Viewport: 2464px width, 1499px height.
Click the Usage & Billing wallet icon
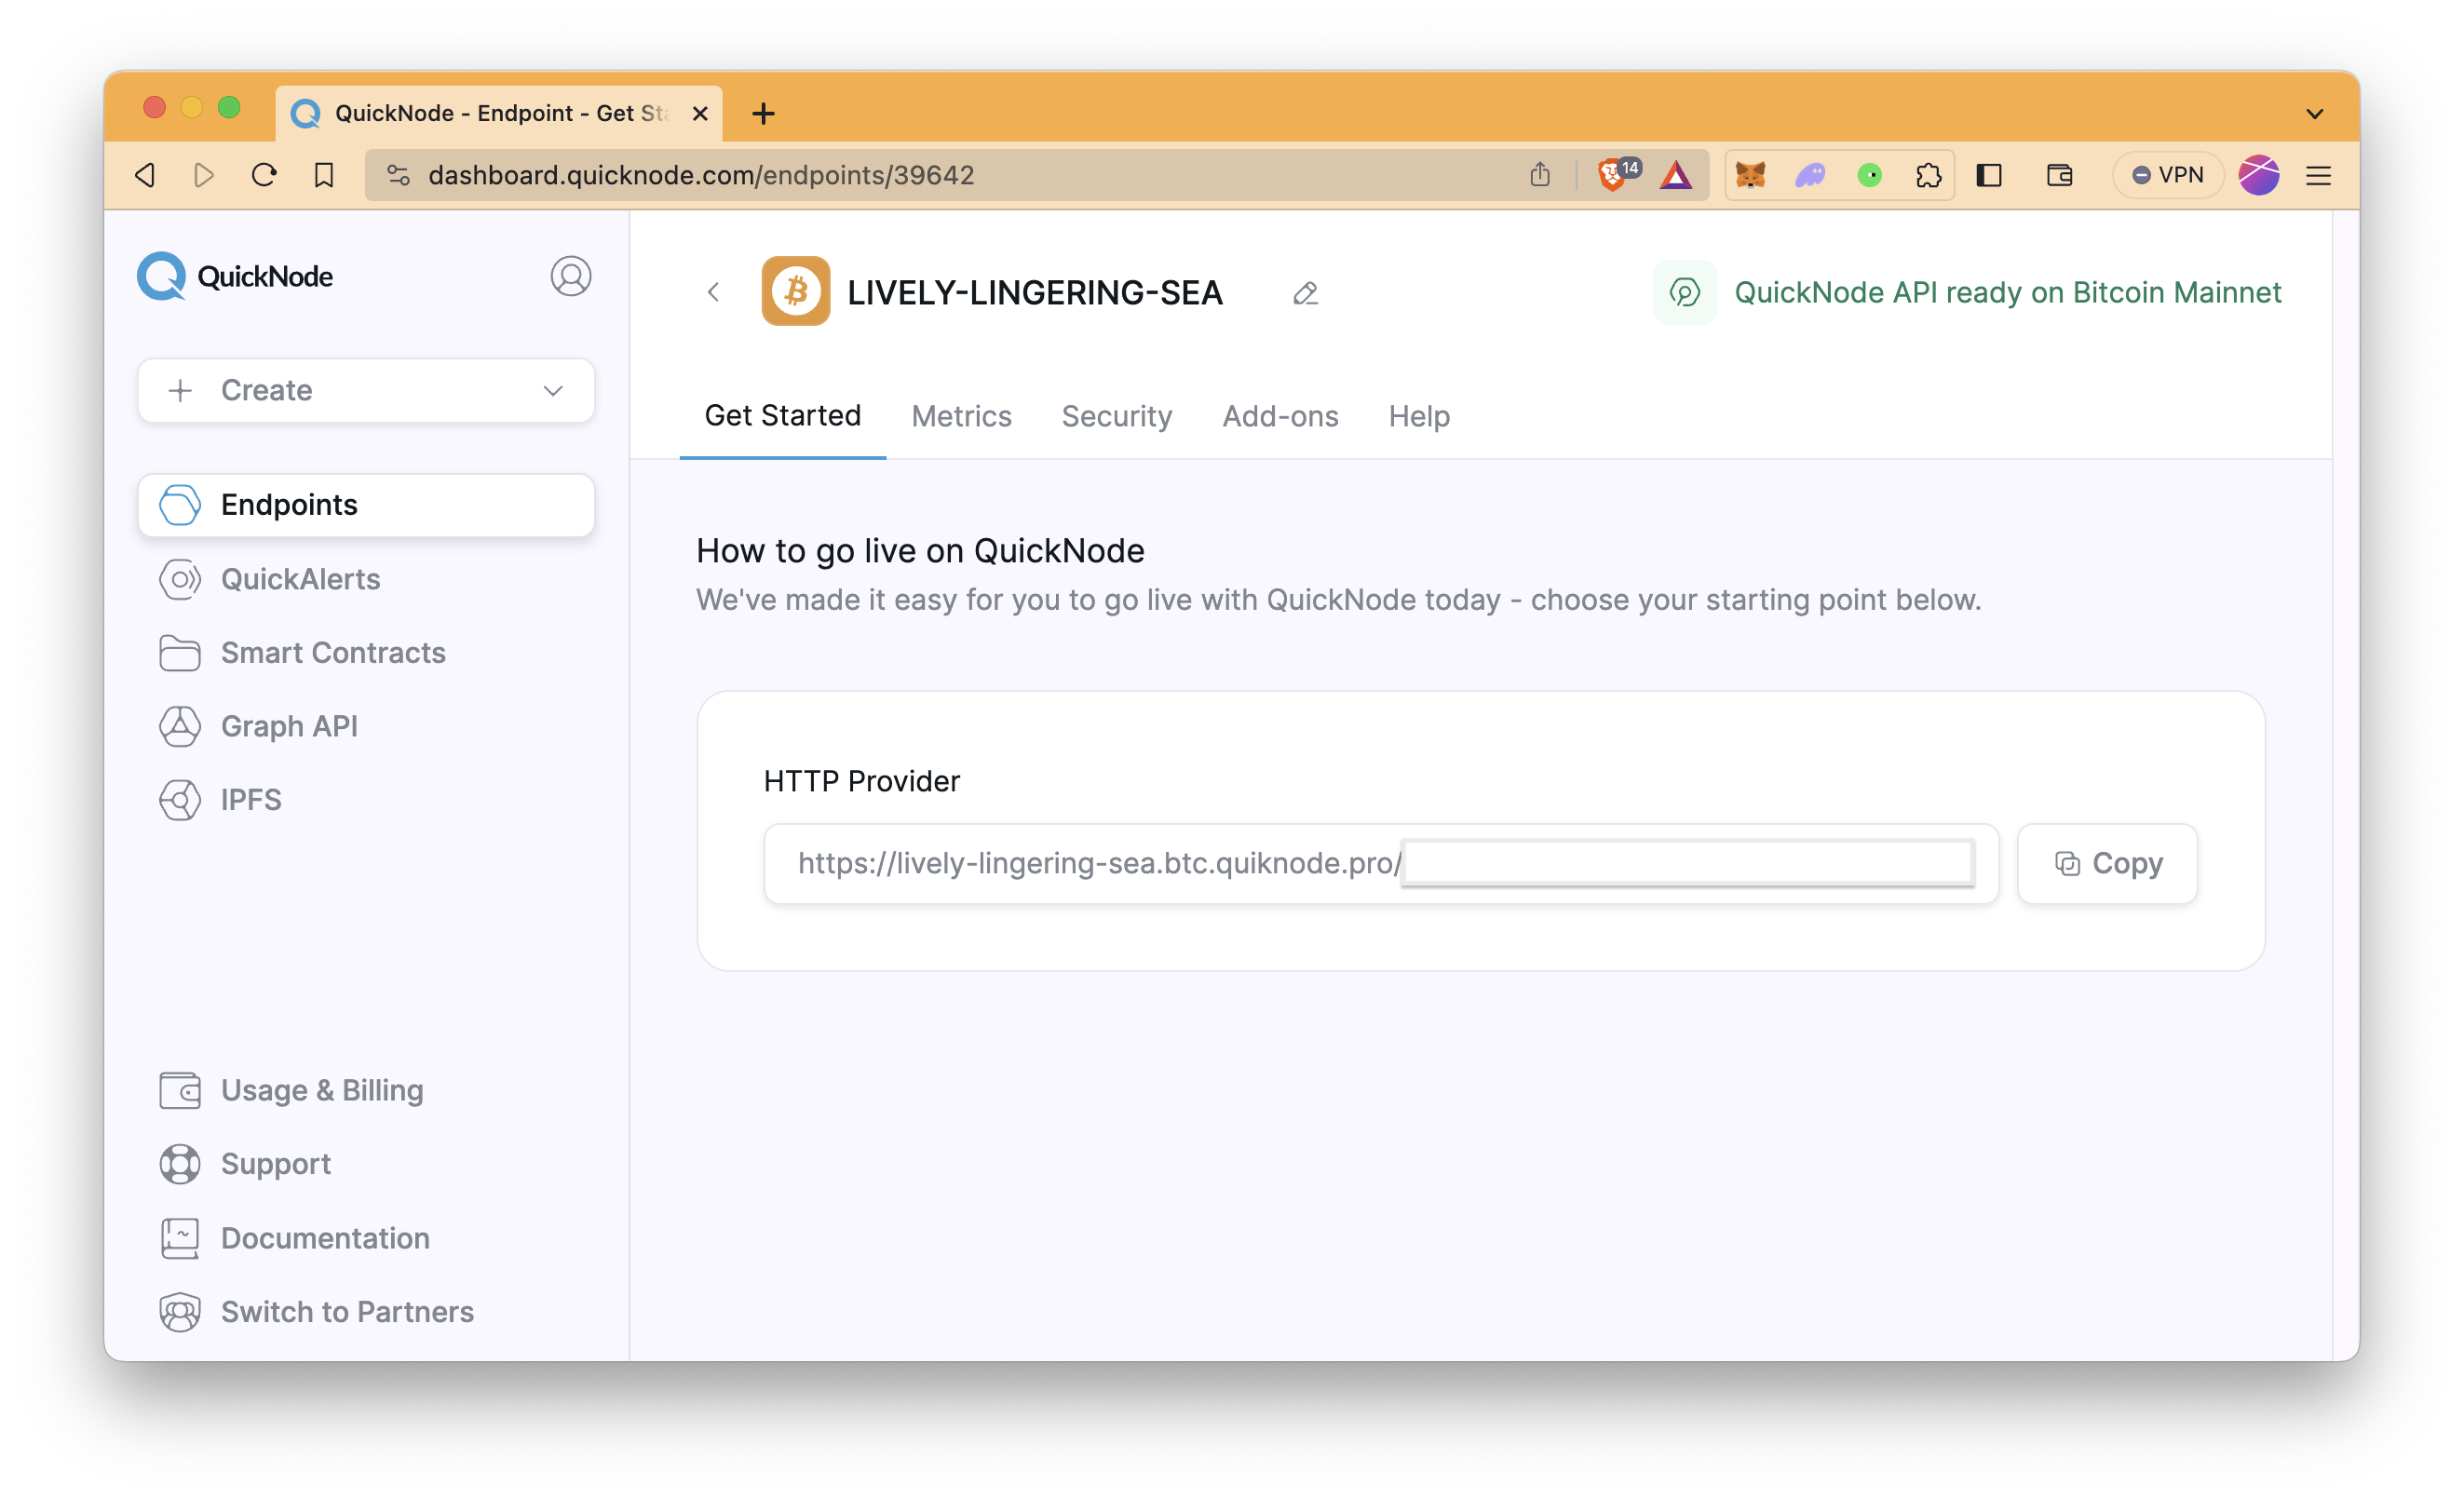tap(180, 1090)
